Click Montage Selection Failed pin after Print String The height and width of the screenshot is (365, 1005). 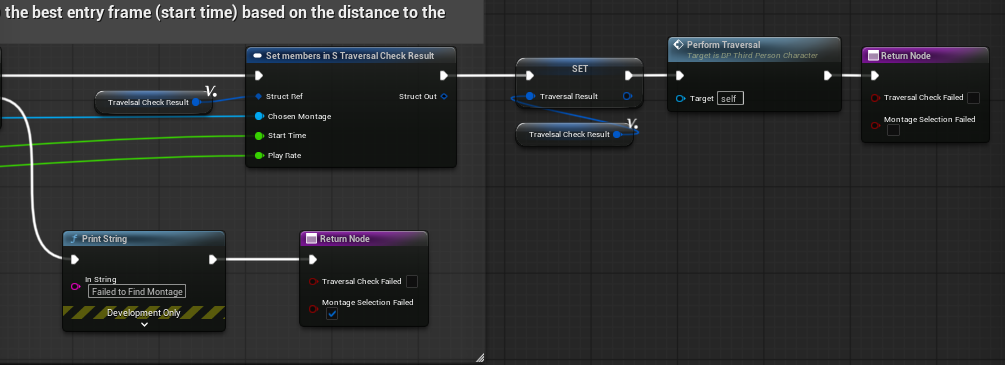point(313,309)
